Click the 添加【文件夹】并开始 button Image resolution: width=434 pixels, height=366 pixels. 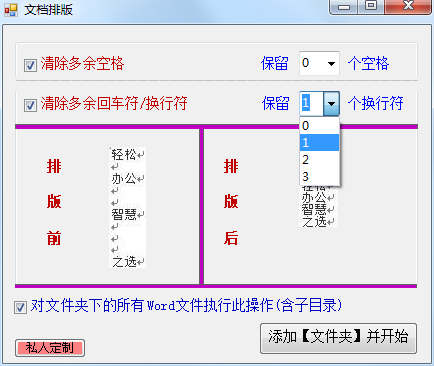tap(338, 338)
